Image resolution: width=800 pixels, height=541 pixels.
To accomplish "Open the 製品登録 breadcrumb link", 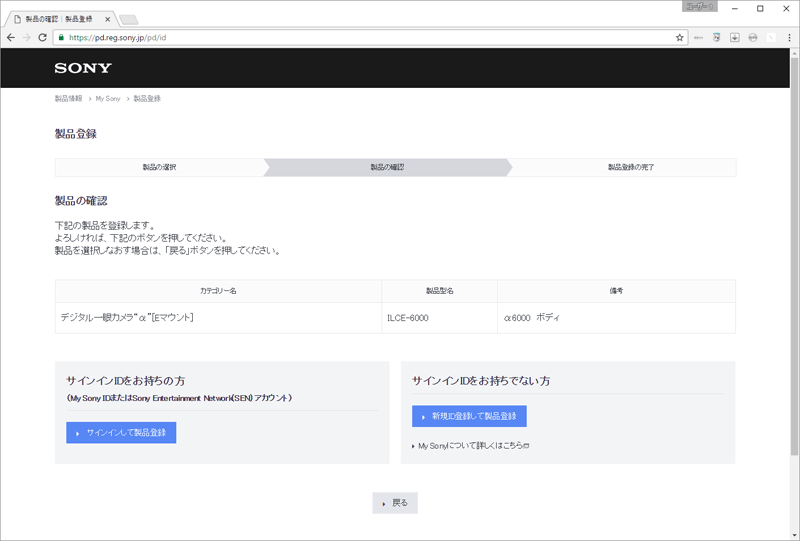I will [147, 99].
